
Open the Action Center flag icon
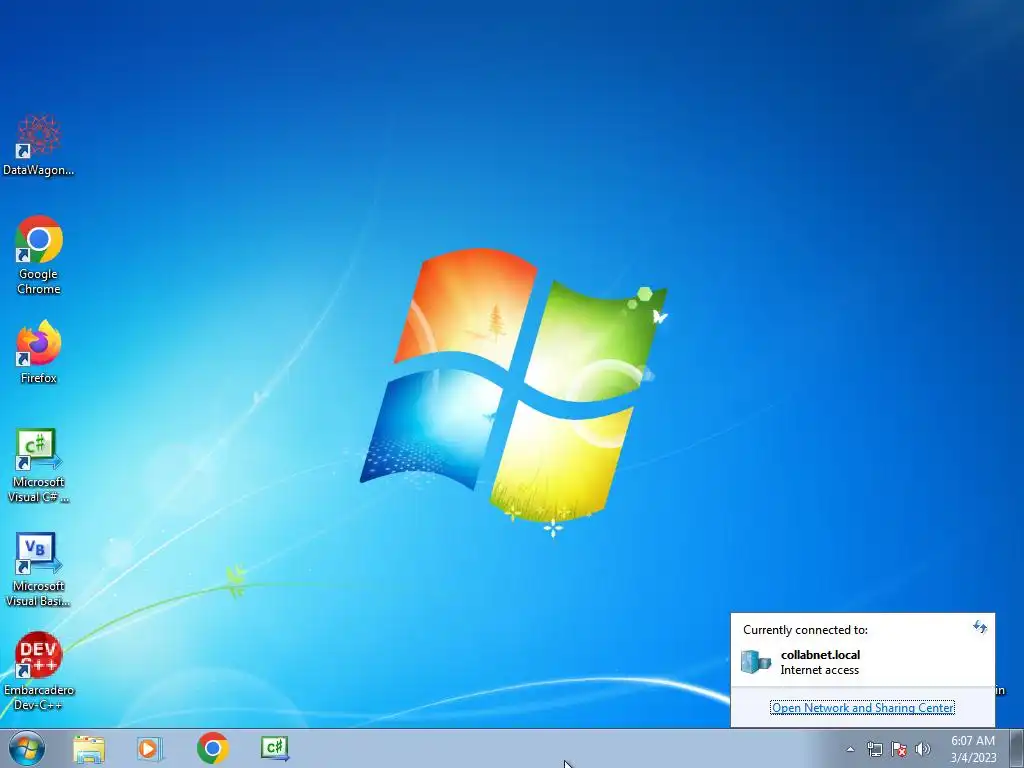(x=899, y=749)
